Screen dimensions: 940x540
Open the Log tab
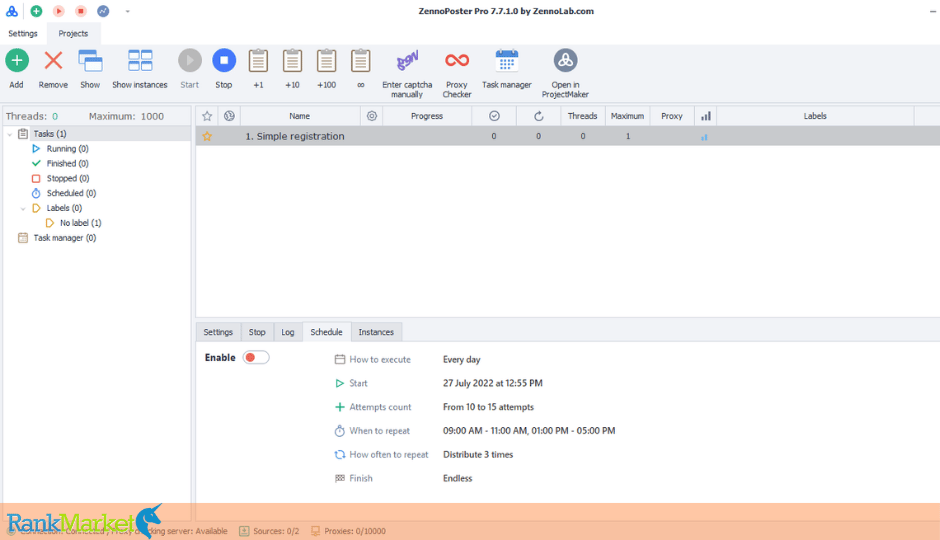coord(288,332)
